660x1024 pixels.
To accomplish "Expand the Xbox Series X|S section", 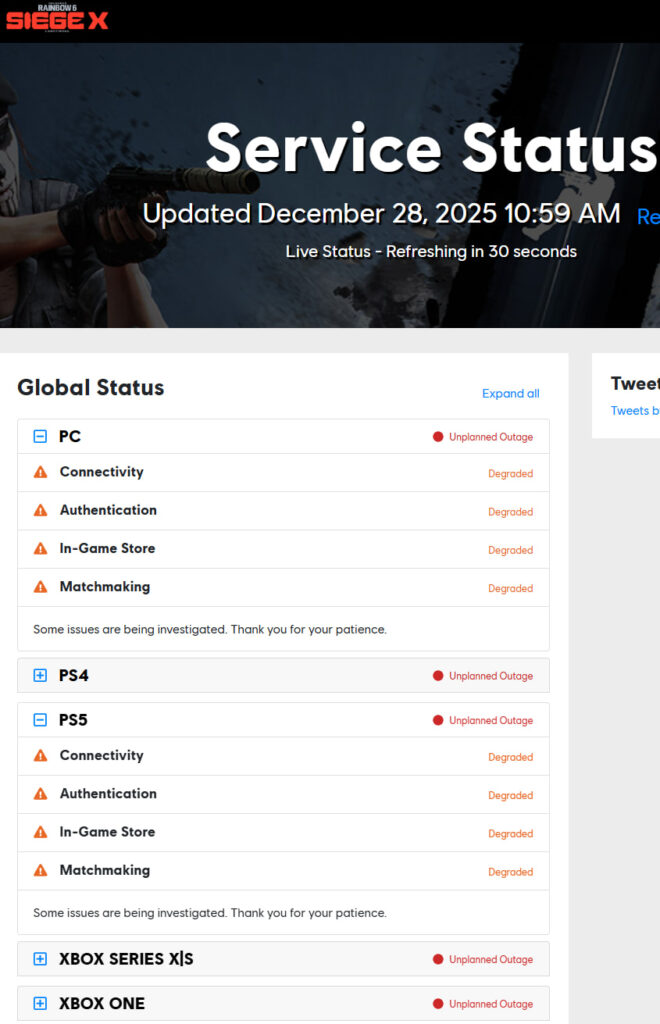I will tap(40, 959).
